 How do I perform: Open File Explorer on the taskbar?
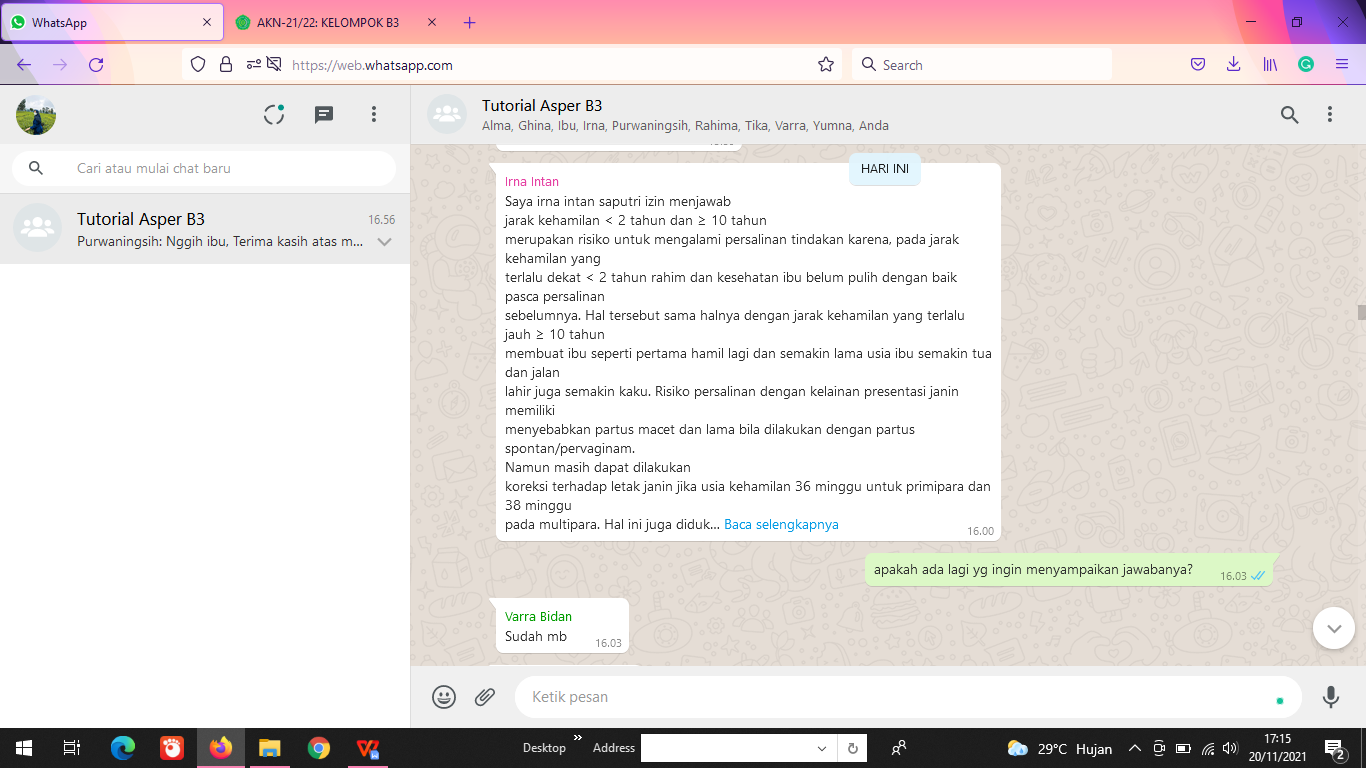270,748
